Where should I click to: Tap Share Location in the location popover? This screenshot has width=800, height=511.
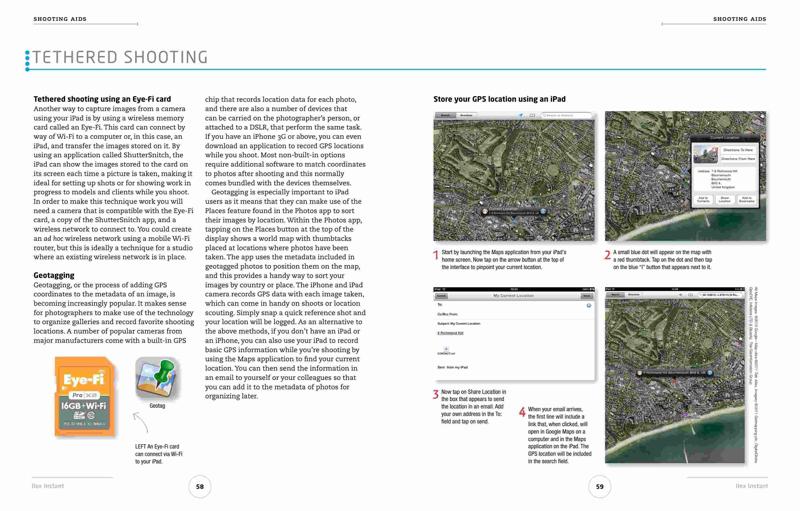pos(724,200)
